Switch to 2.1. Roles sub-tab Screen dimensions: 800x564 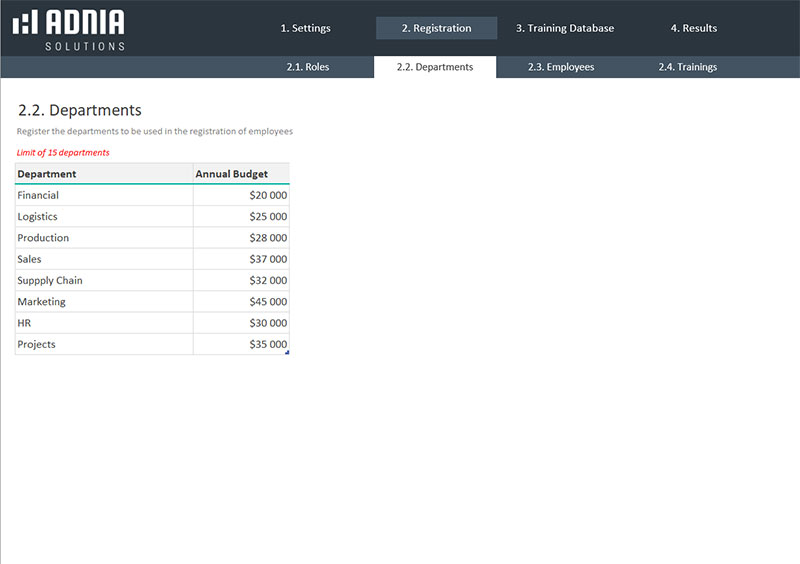click(x=307, y=67)
